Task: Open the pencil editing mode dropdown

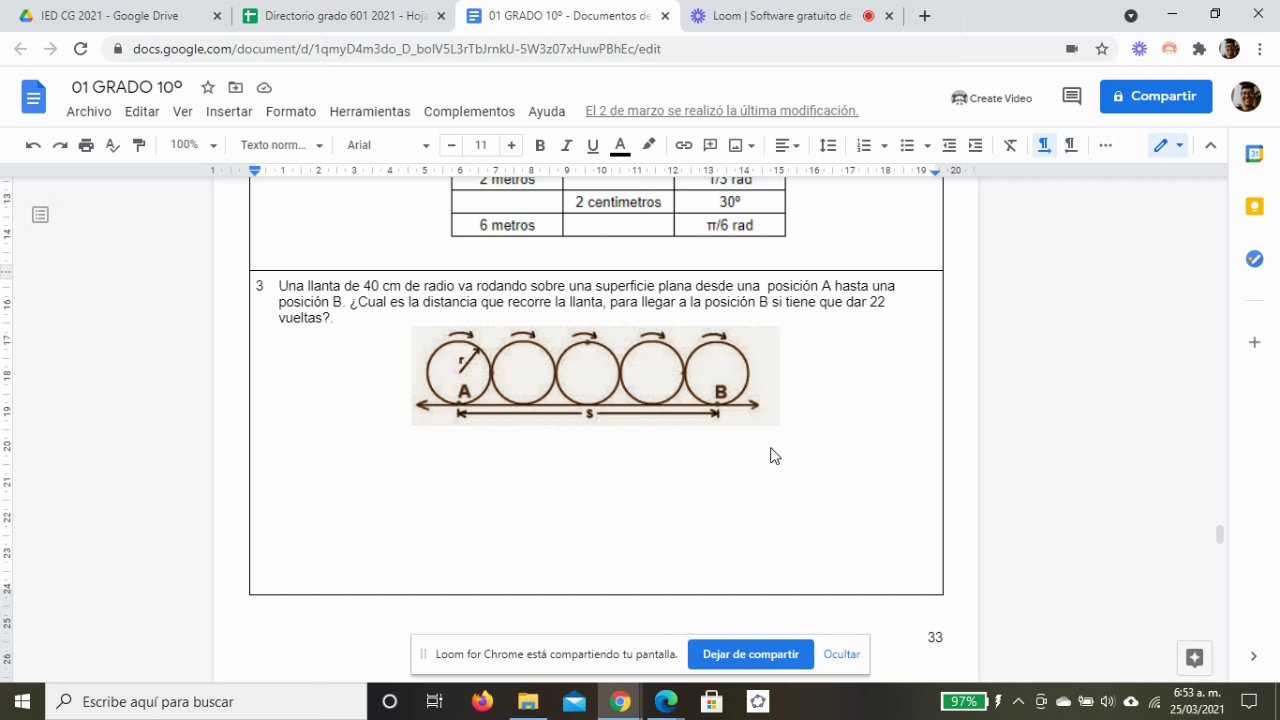Action: click(x=1168, y=145)
